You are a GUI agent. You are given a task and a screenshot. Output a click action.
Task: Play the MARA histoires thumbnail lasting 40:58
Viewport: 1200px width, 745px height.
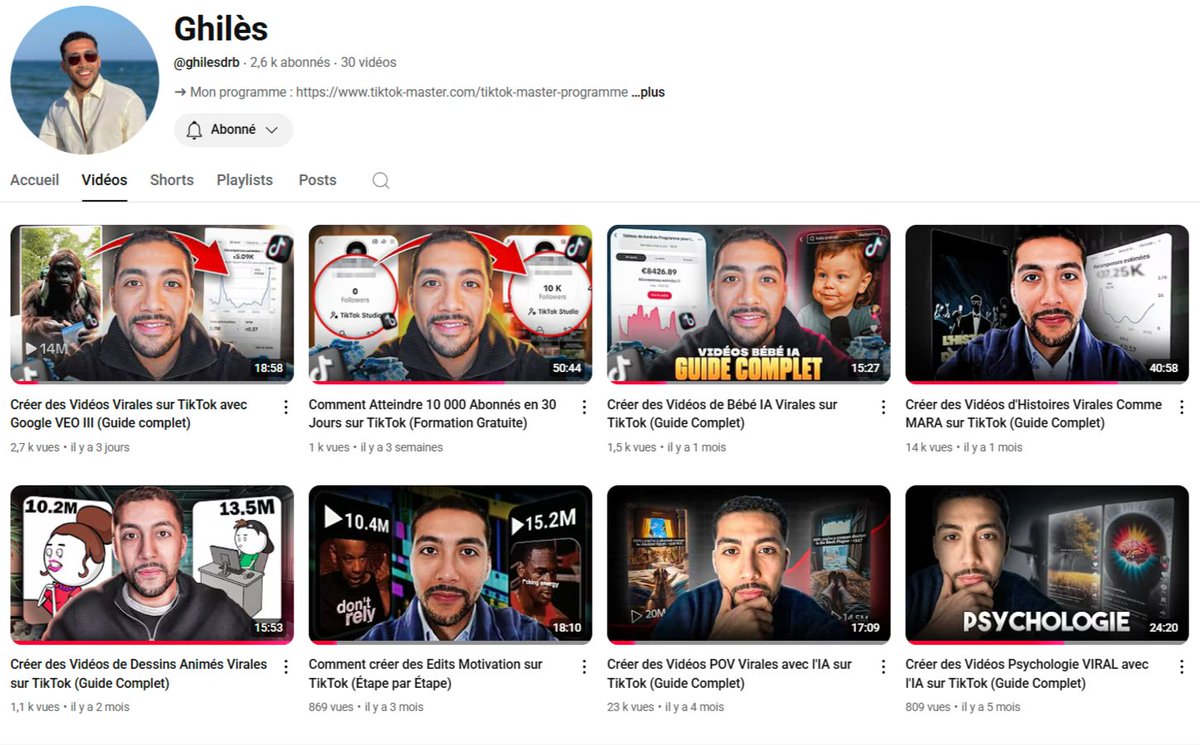(x=1047, y=304)
